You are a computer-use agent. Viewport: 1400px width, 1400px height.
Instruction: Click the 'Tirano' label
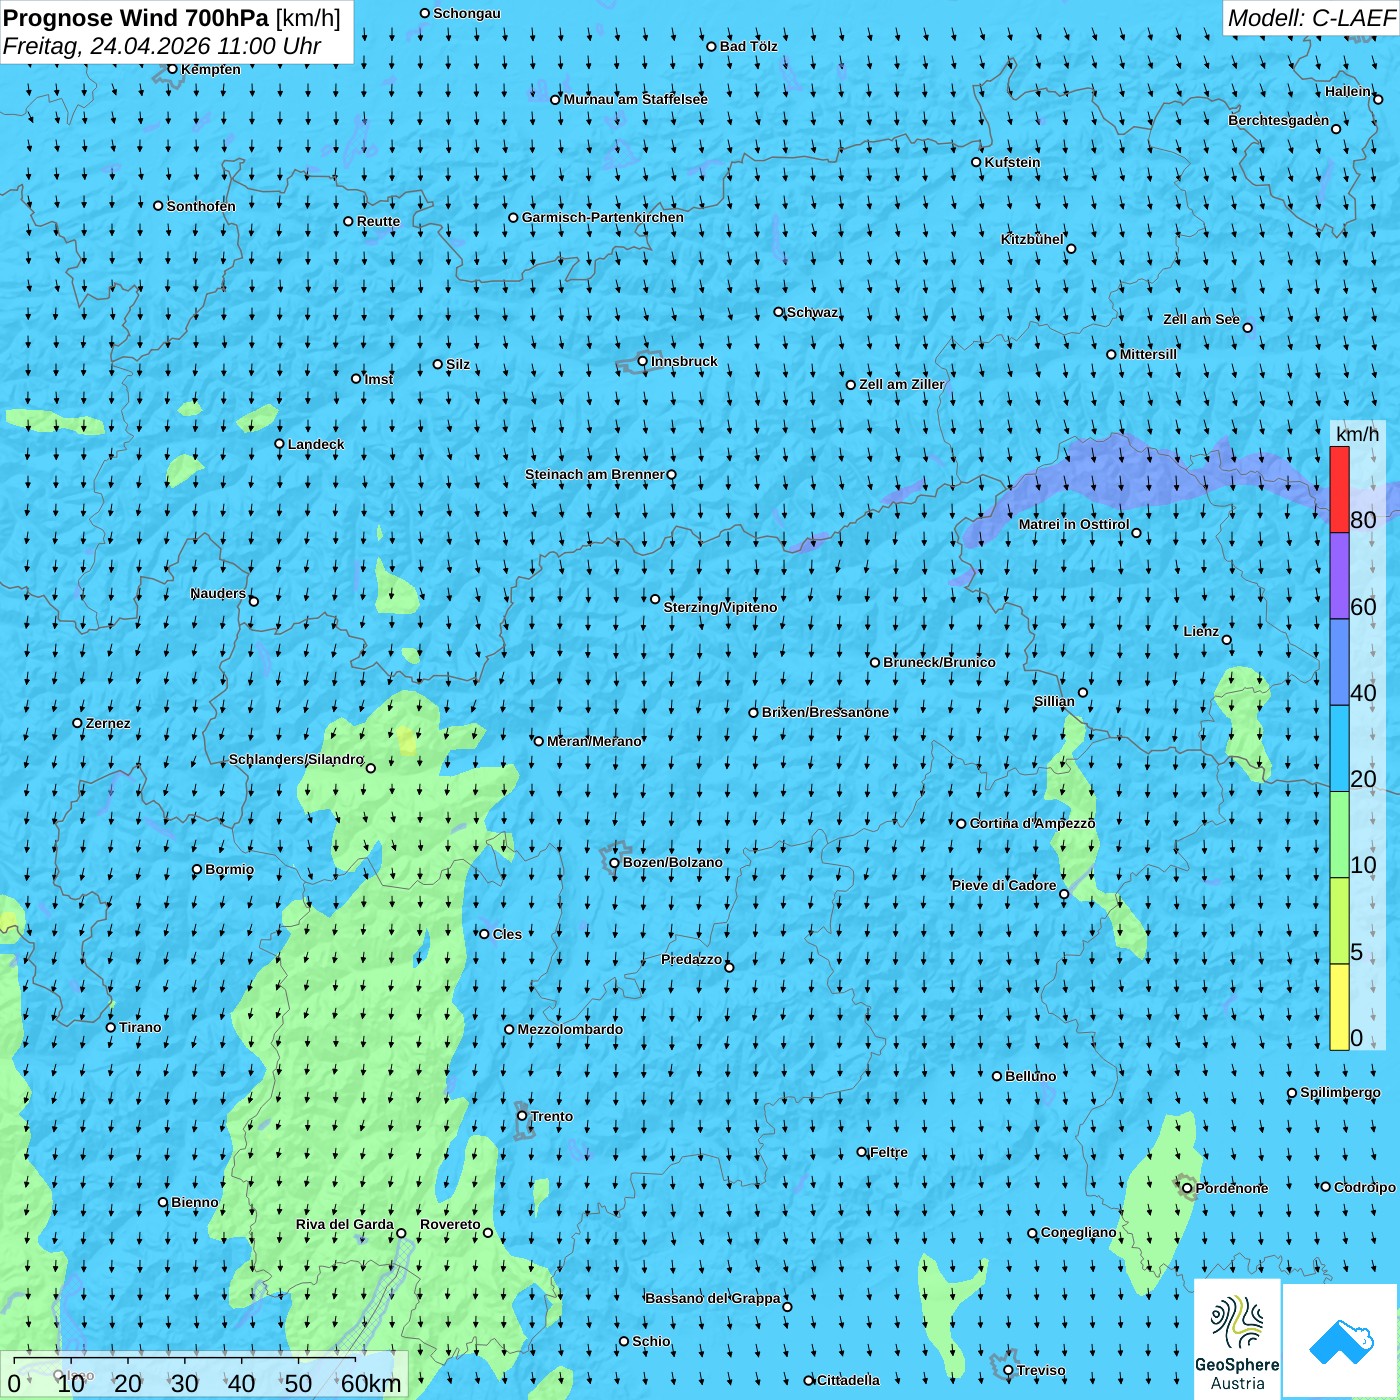[140, 1027]
